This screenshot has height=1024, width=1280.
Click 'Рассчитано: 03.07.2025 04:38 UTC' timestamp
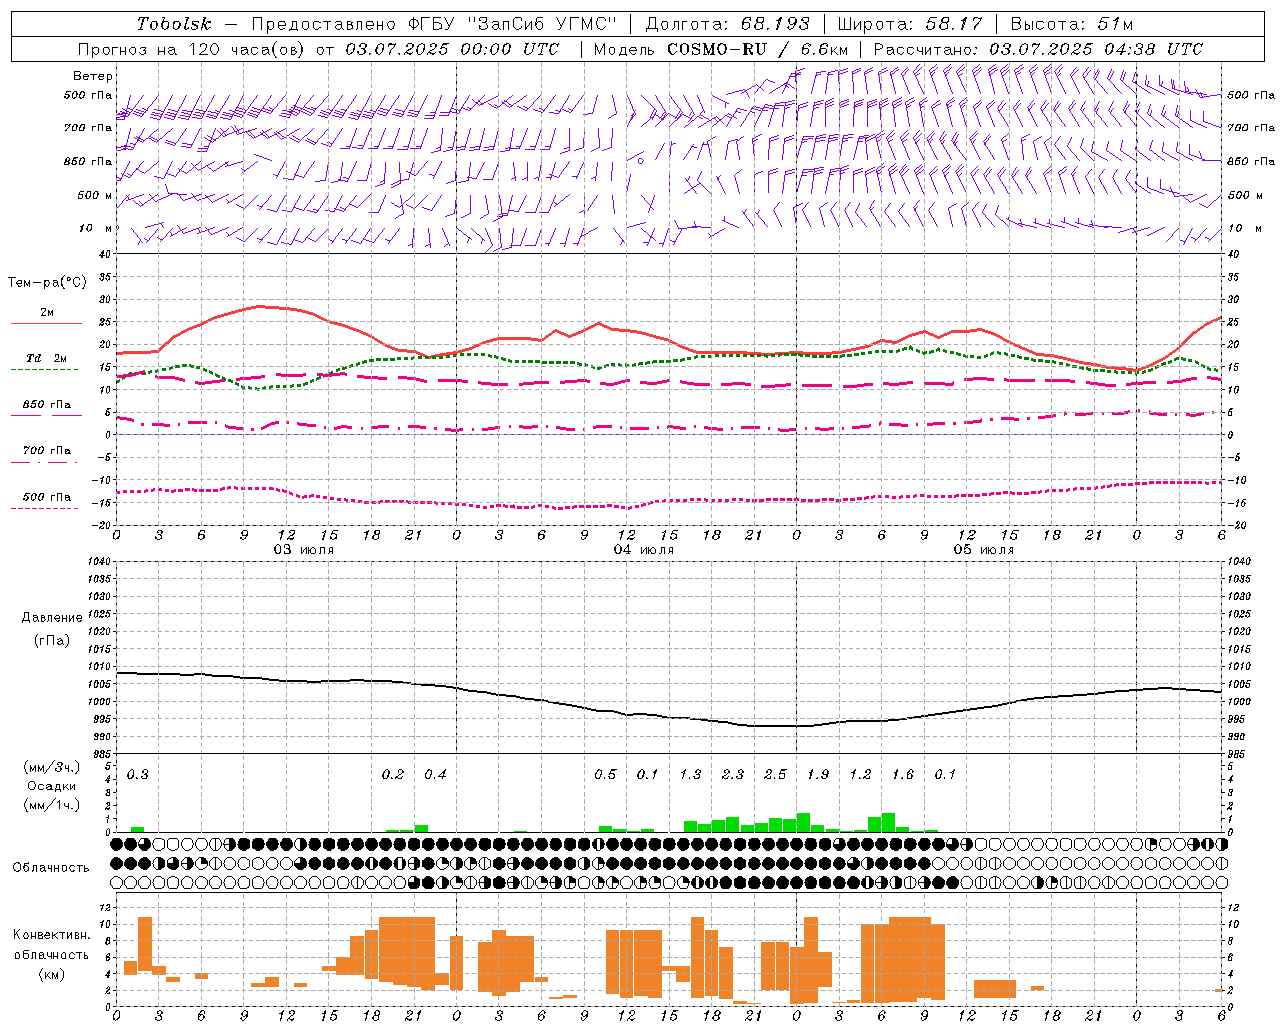(x=1038, y=49)
